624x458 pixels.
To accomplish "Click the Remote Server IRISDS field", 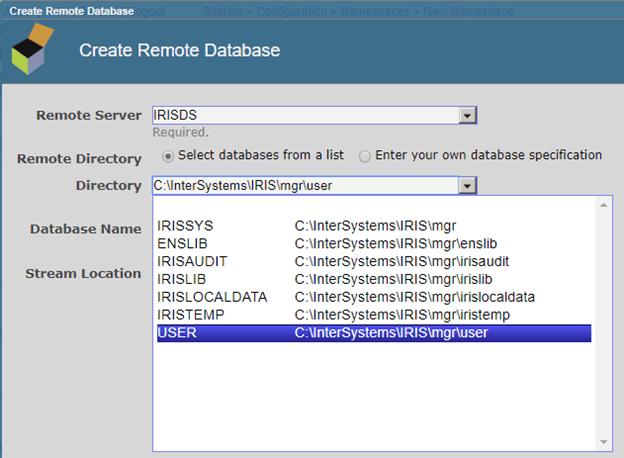I will click(305, 115).
